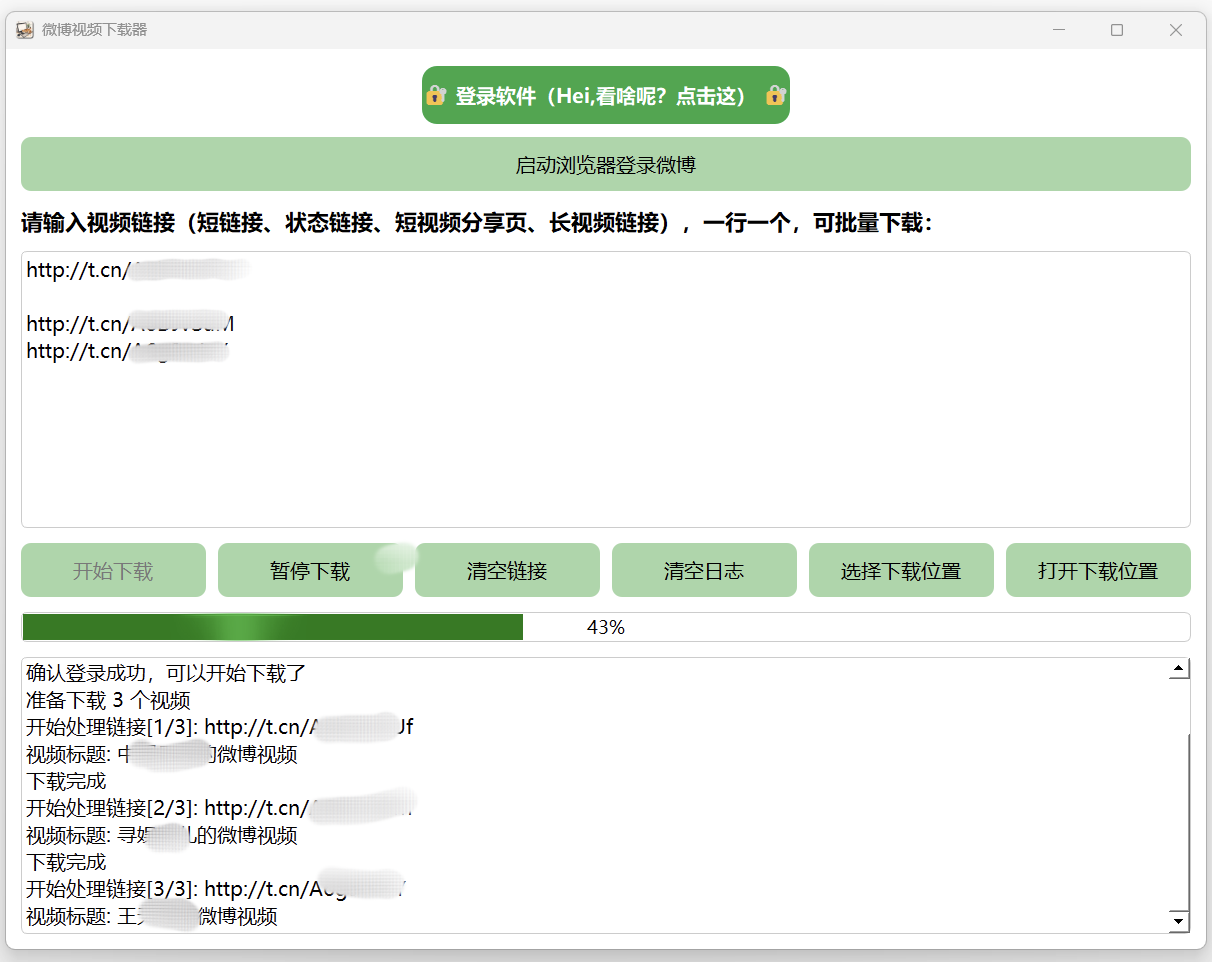Click the left lock icon on login button
Screen dimensions: 1212x962
pyautogui.click(x=436, y=96)
